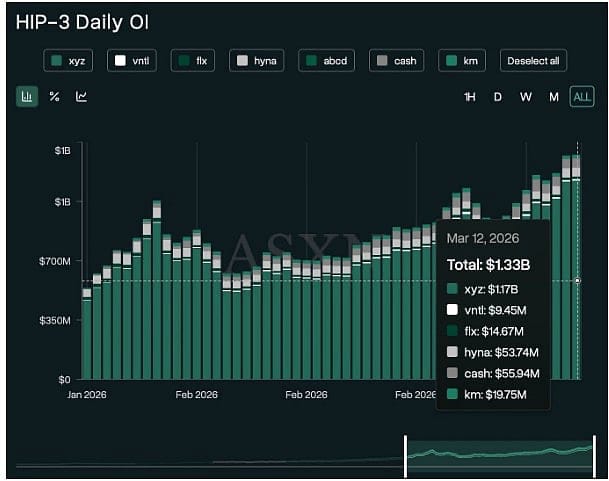Select the D time range

[x=498, y=97]
